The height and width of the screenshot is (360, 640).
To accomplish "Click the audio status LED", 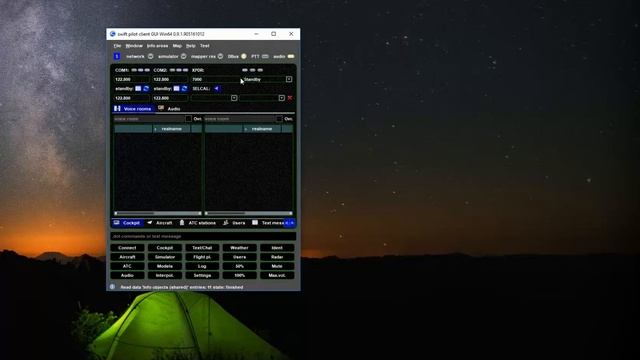I will point(291,56).
